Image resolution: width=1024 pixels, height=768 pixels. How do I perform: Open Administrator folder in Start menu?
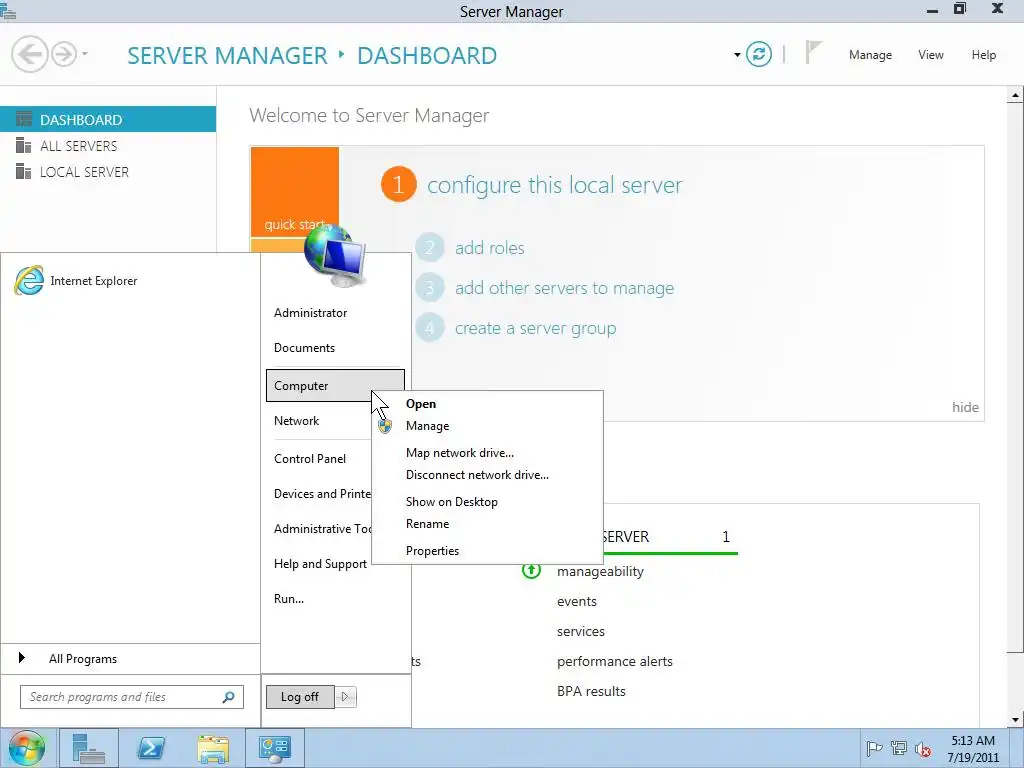tap(310, 313)
